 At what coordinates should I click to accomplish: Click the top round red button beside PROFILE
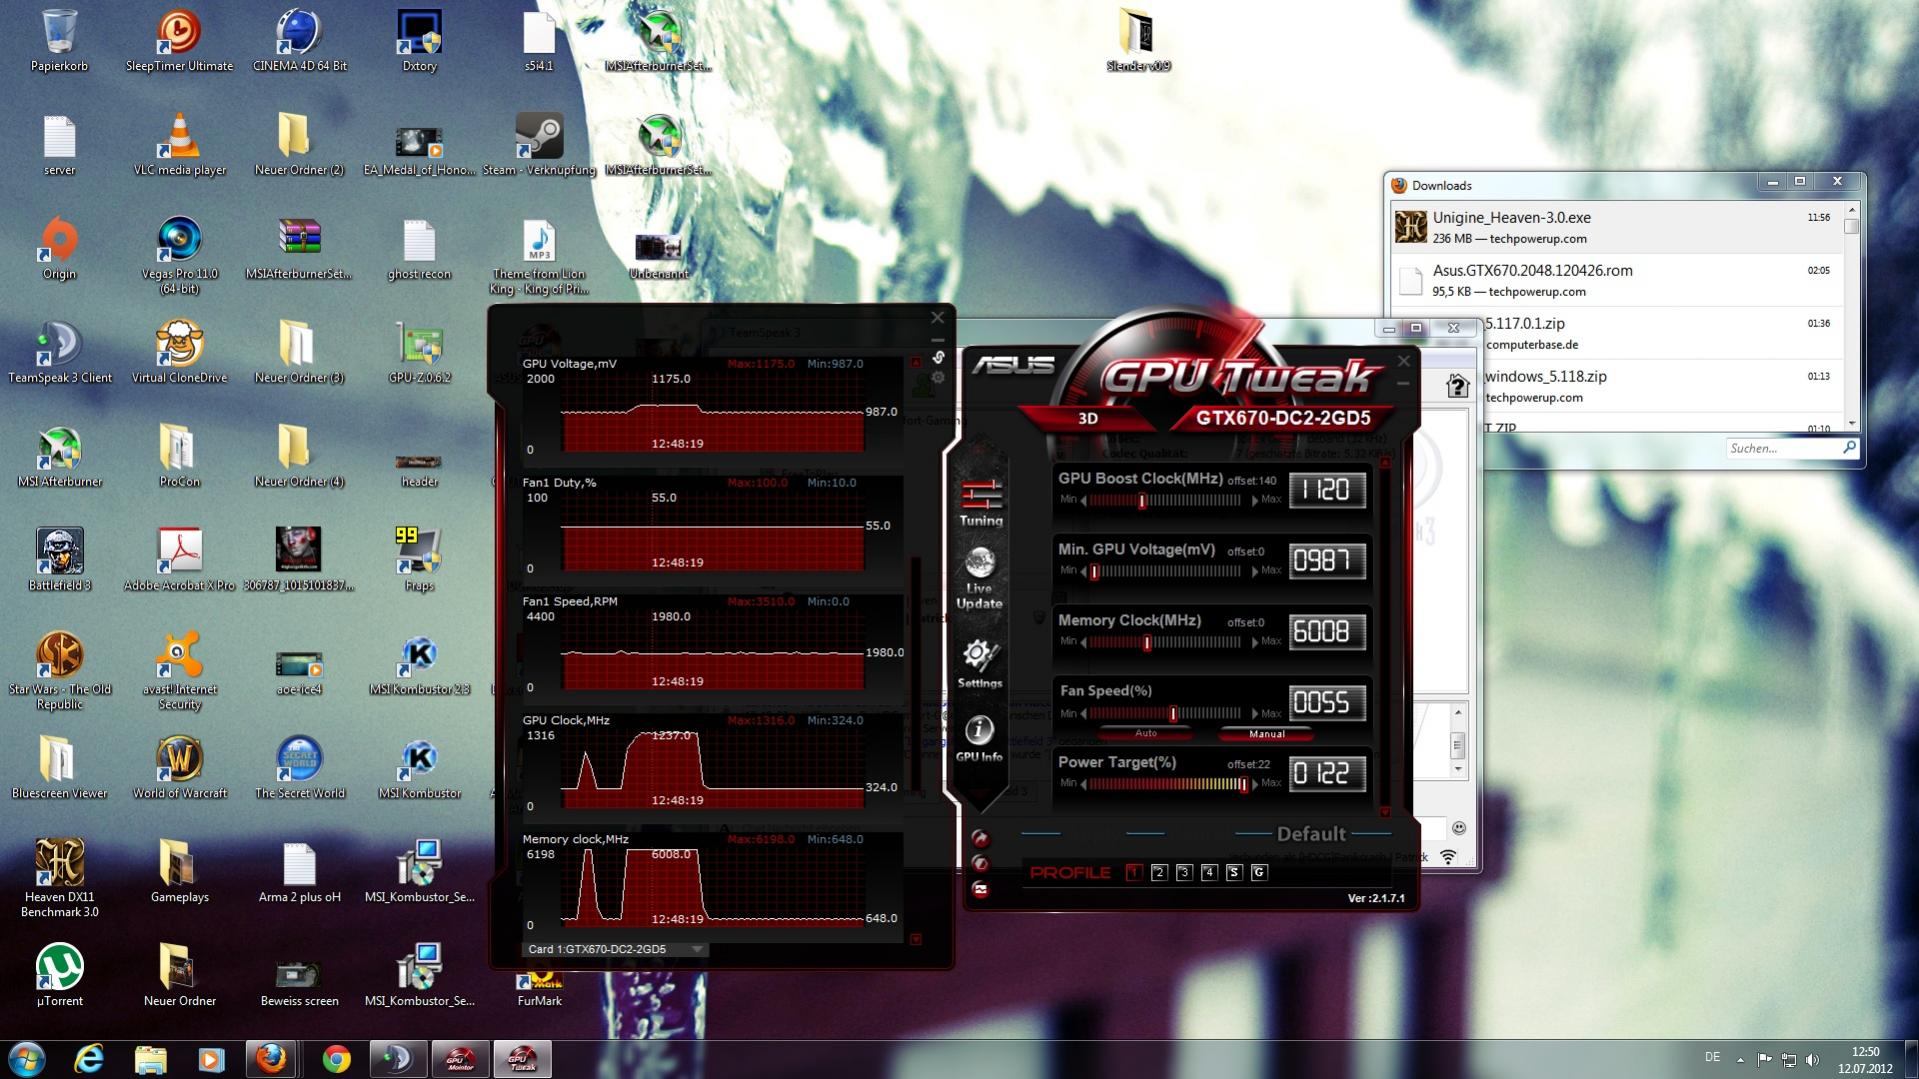click(980, 838)
